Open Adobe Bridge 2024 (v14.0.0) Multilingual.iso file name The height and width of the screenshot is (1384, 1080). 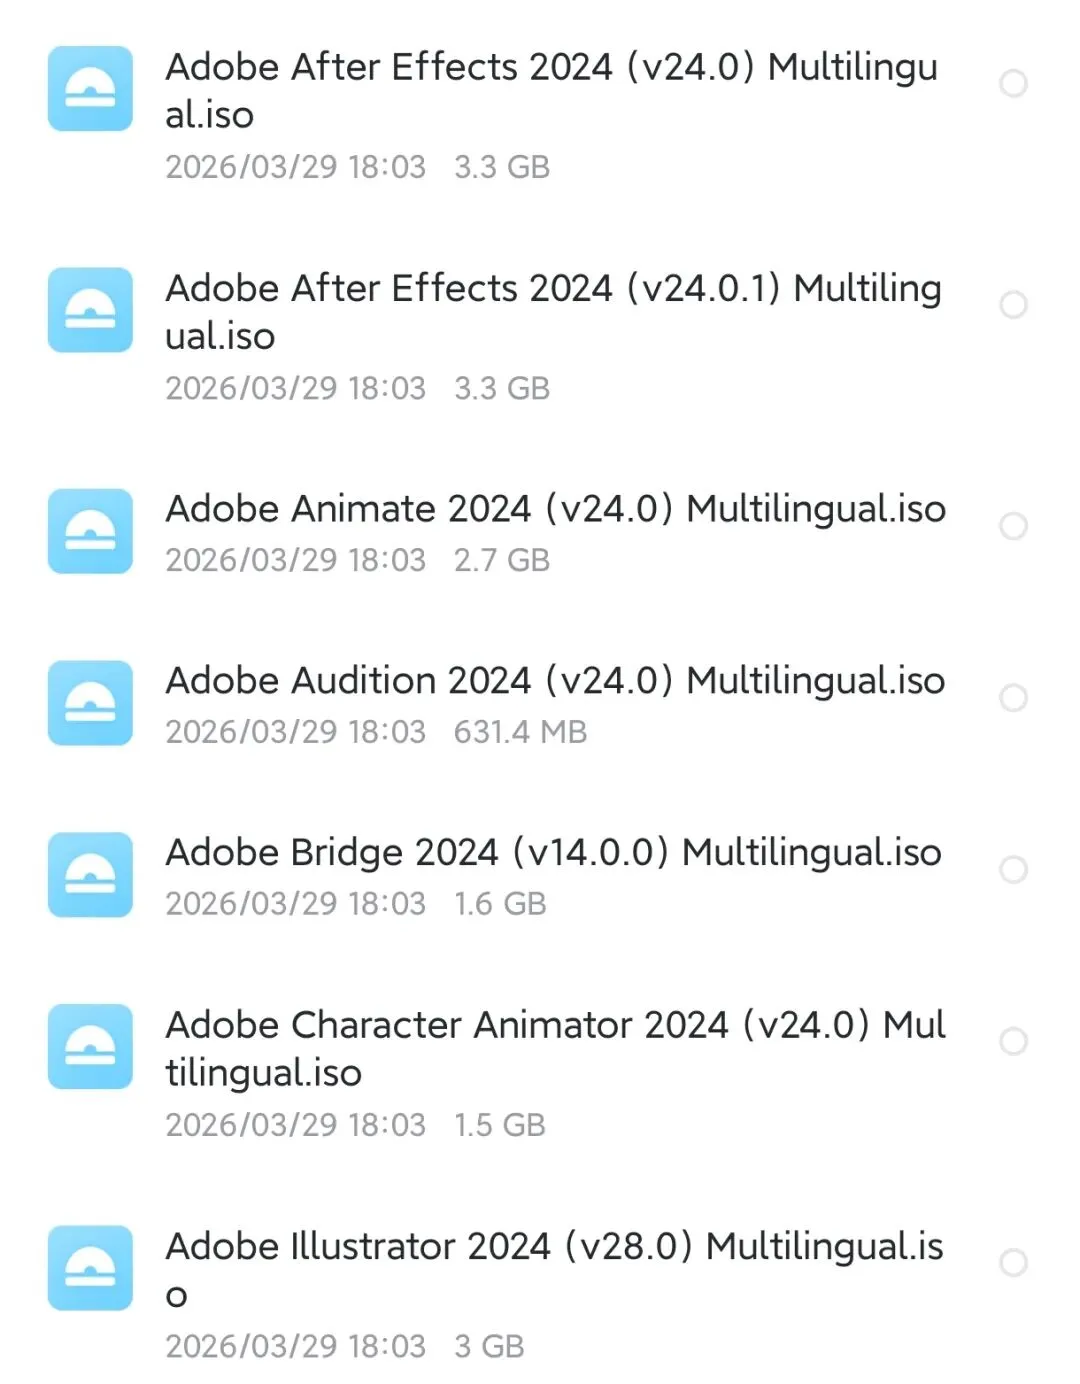pyautogui.click(x=554, y=854)
